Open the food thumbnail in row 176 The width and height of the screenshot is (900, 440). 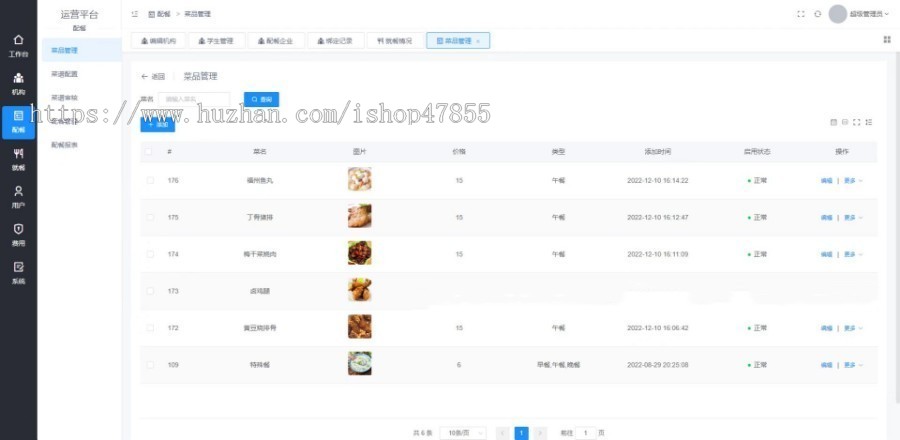click(359, 179)
